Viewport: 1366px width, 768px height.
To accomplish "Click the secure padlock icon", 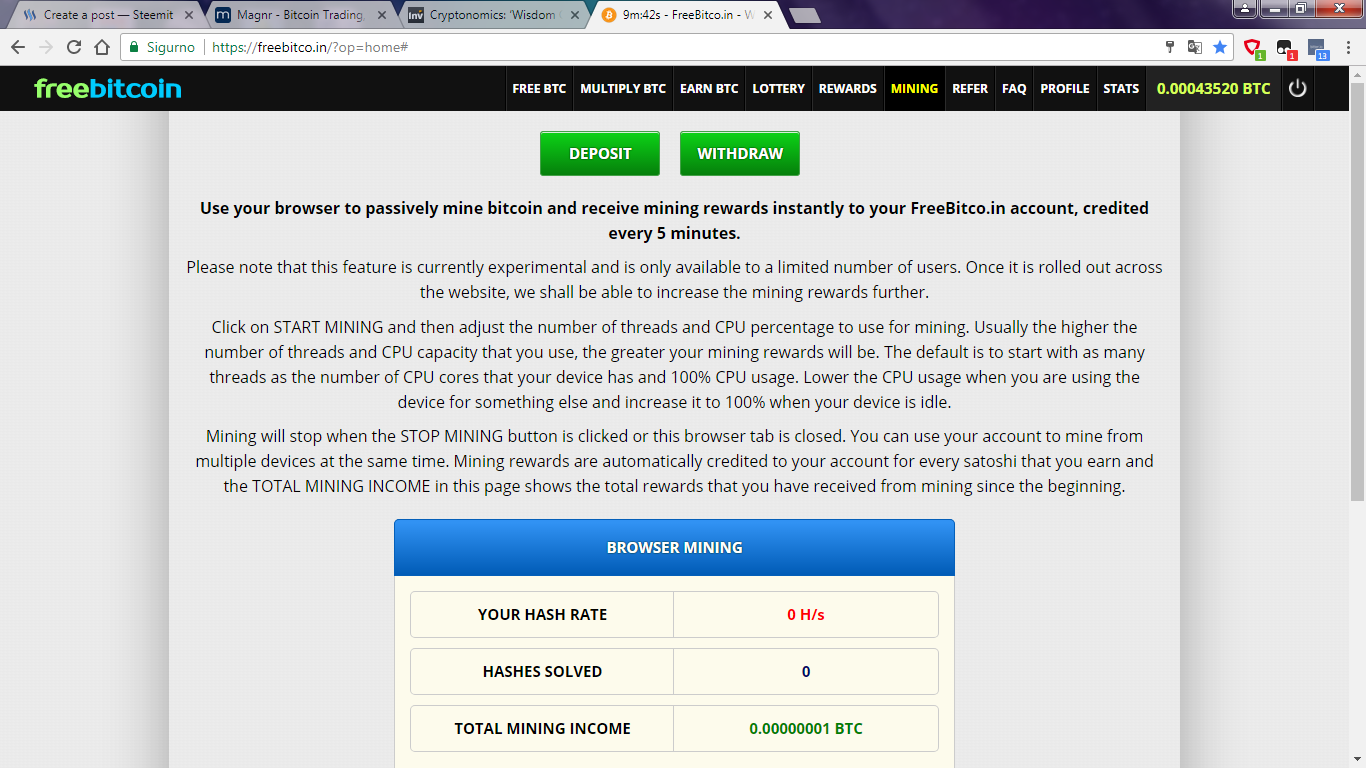I will pos(134,47).
